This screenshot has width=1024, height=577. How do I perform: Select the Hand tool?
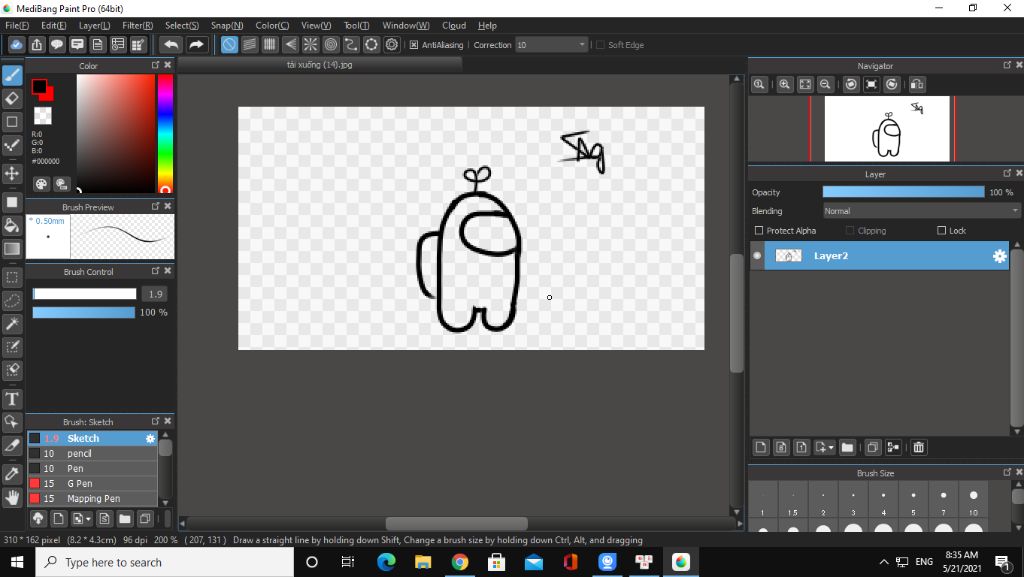12,497
